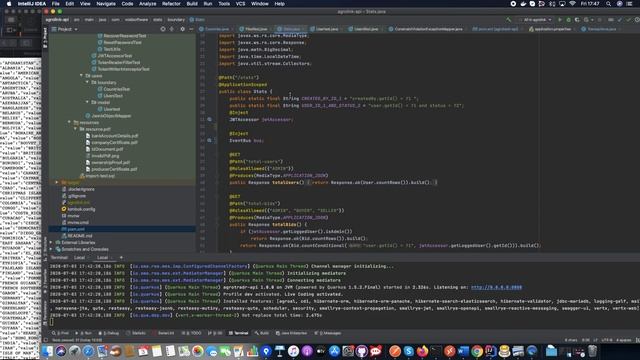Screen dimensions: 640x360
Task: Click the gutter icon beside the JWTAccessor field
Action: (209, 120)
